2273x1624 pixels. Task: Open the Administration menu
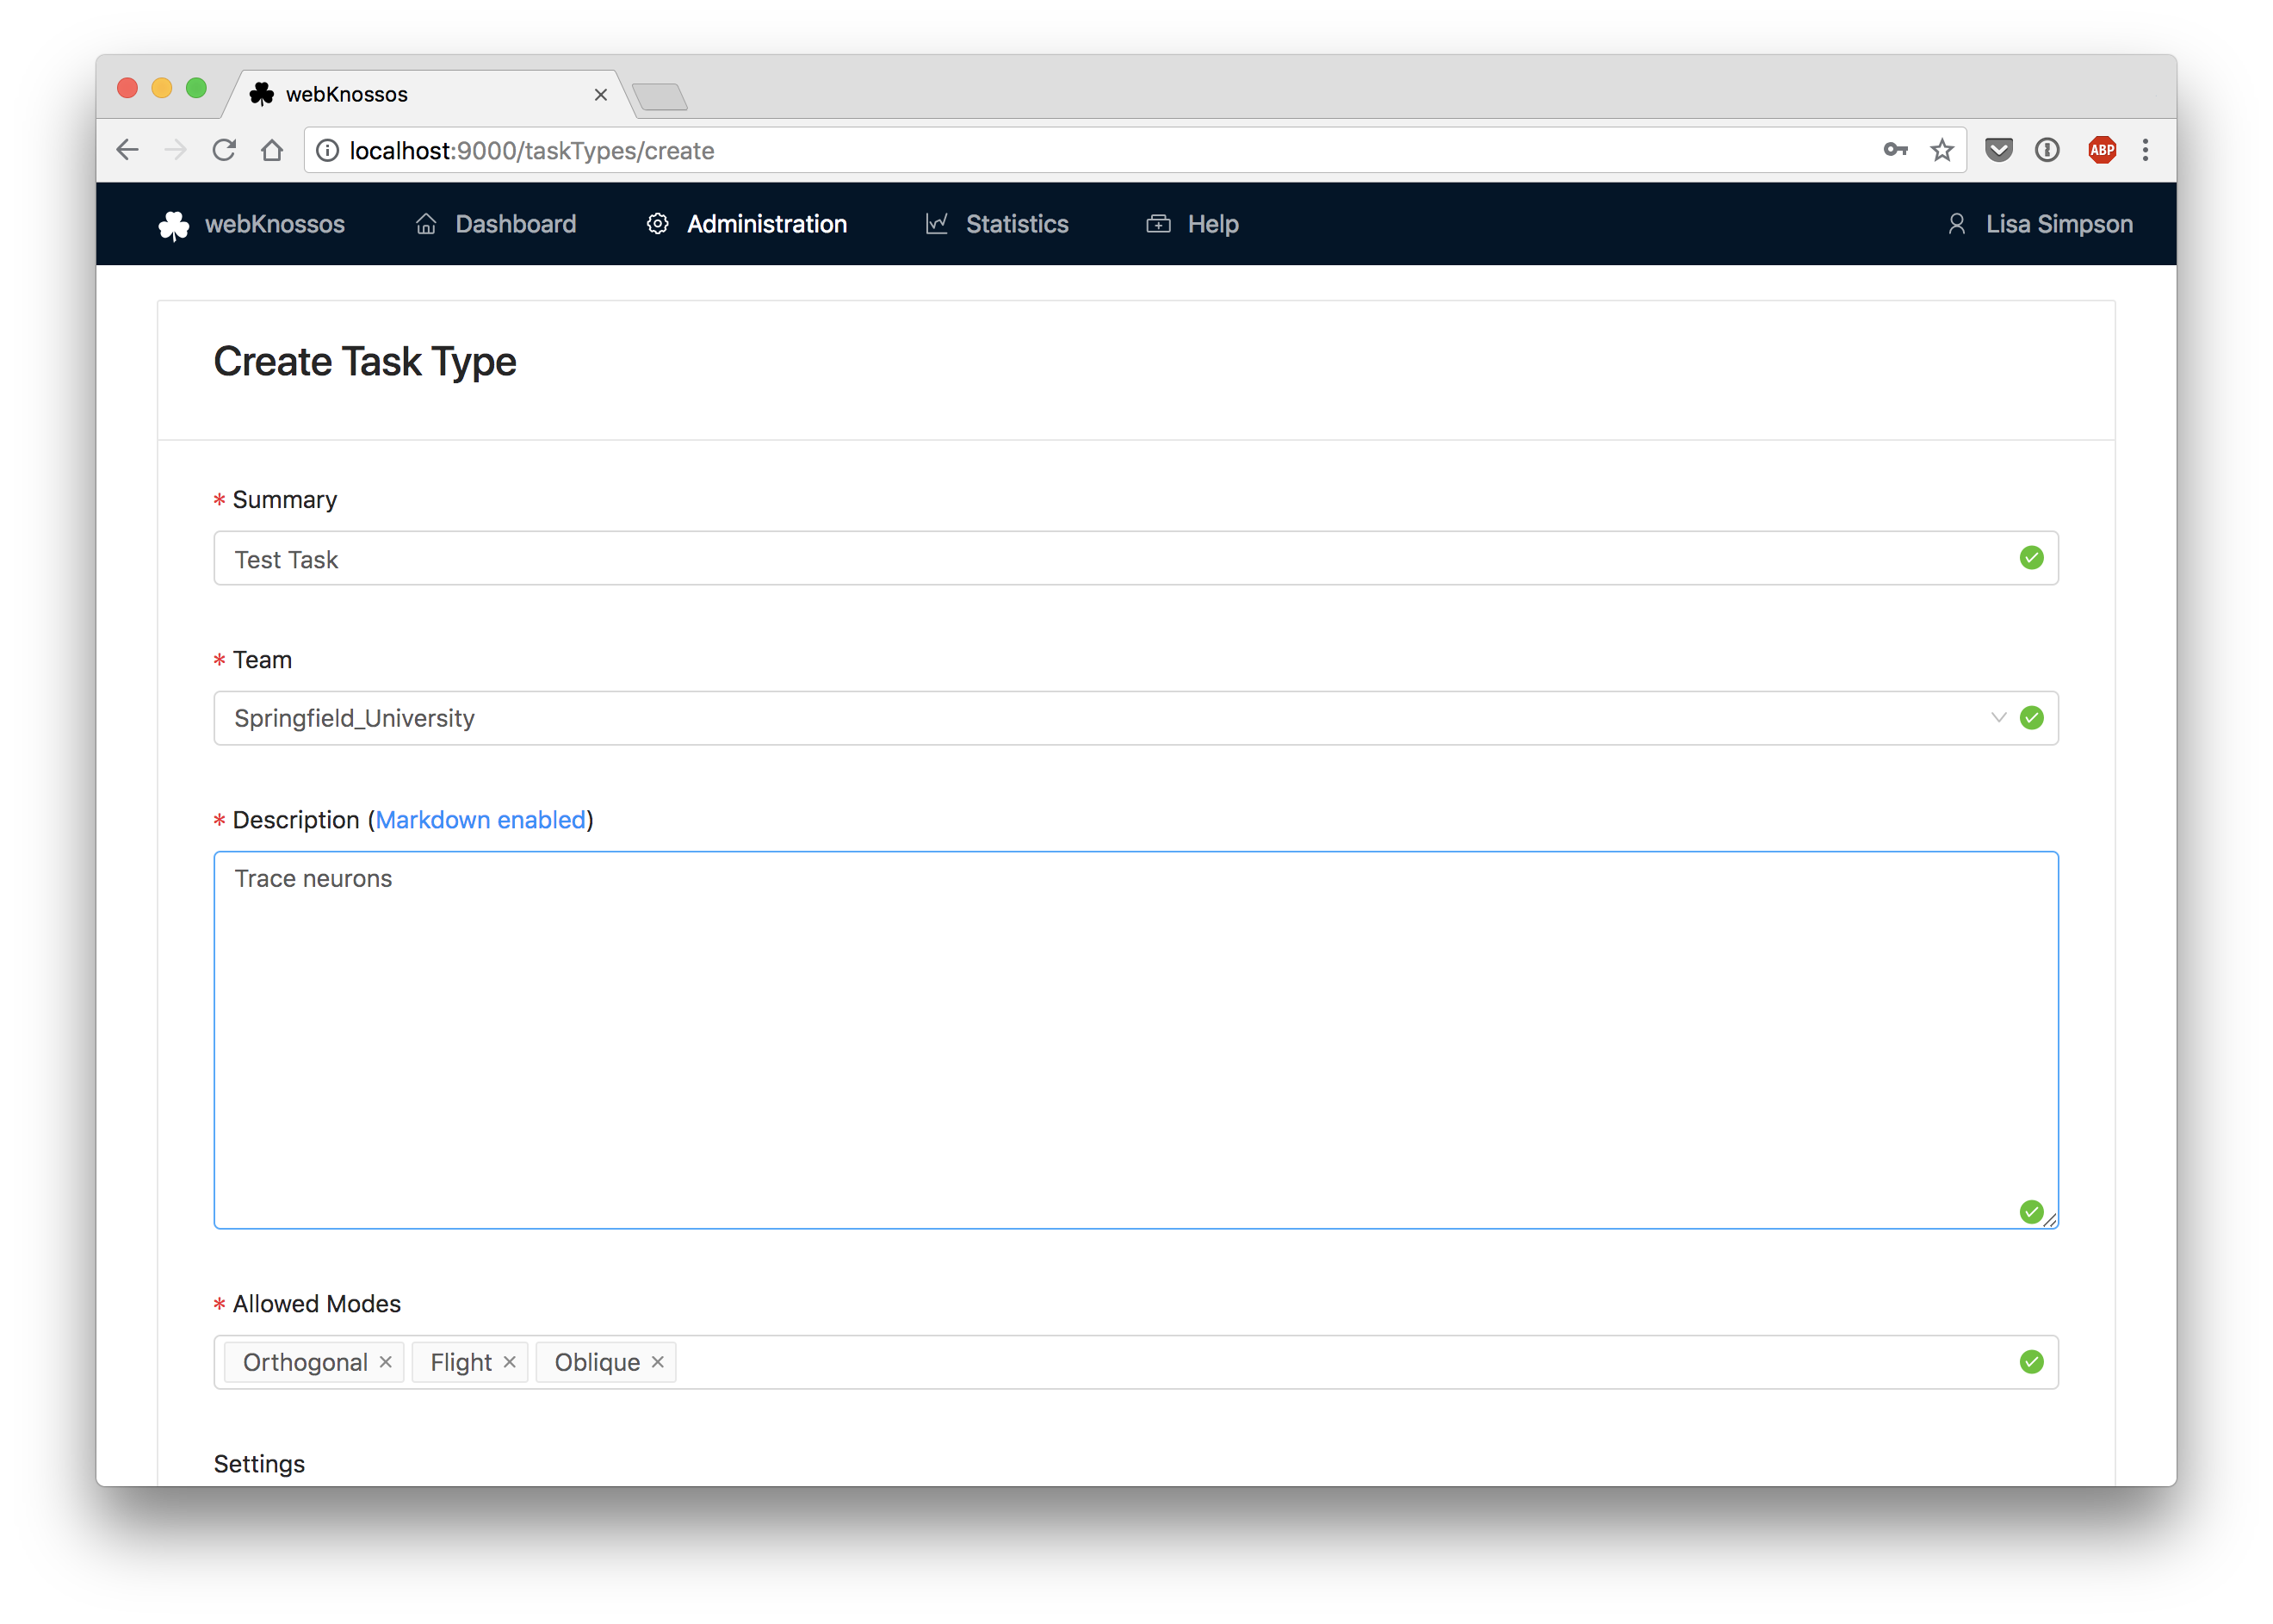[x=747, y=224]
